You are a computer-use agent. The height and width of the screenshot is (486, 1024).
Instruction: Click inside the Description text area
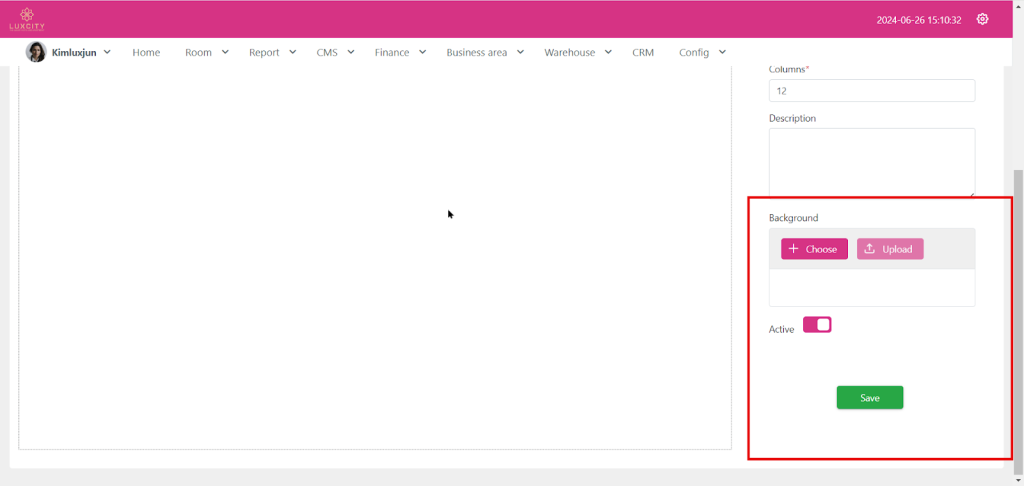coord(871,161)
